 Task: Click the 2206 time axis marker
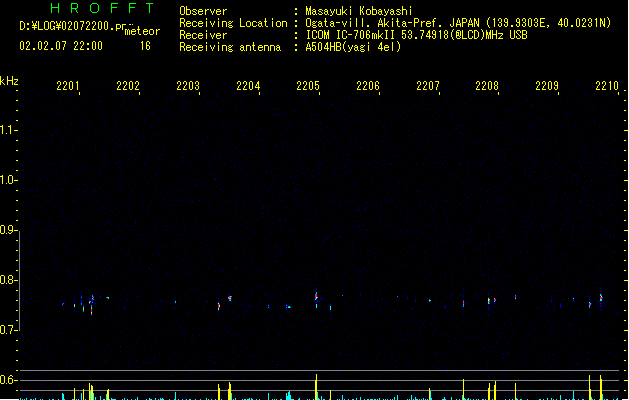[x=368, y=86]
